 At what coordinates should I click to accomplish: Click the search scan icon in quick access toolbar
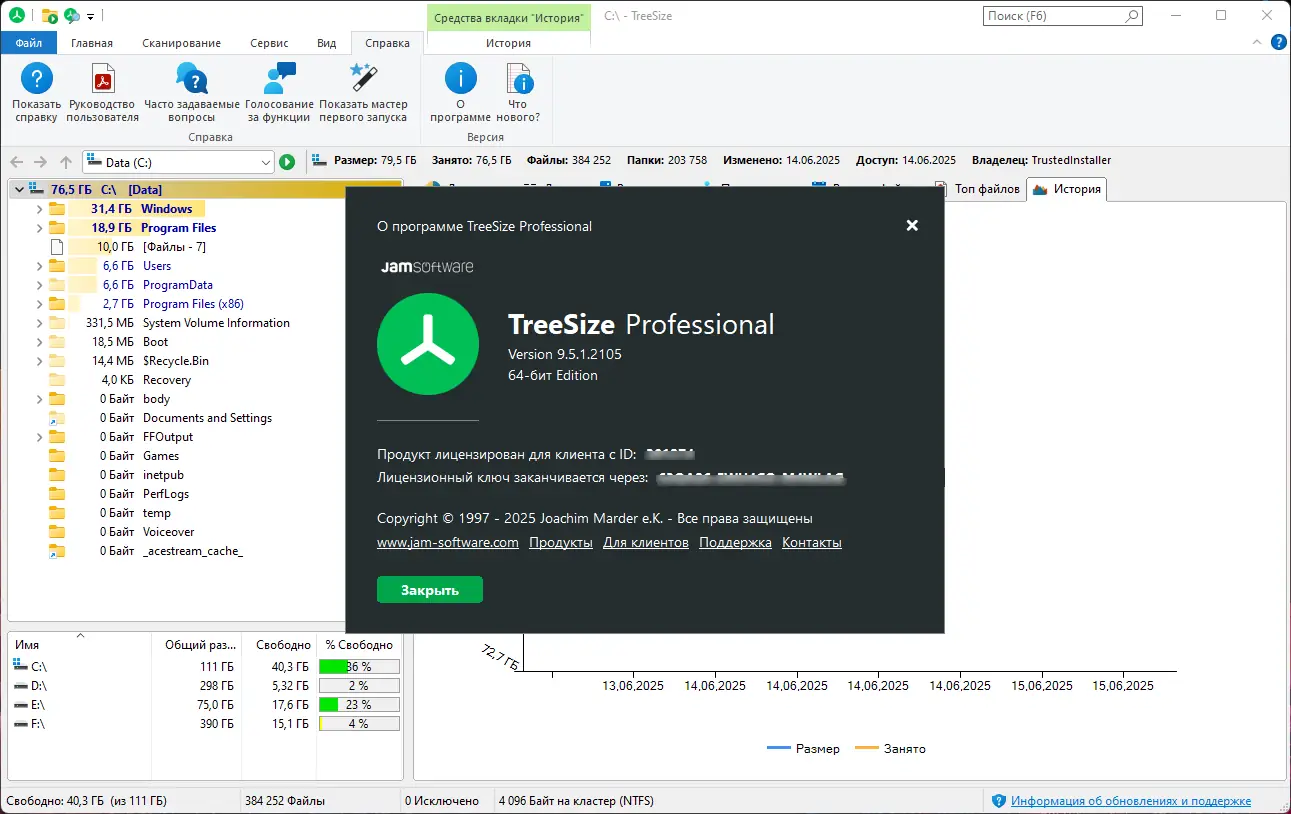(72, 16)
